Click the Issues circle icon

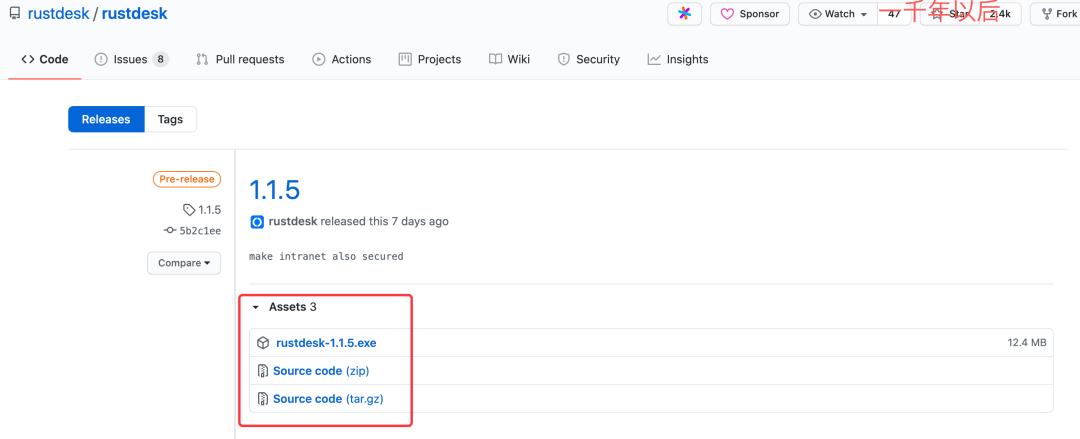[101, 59]
